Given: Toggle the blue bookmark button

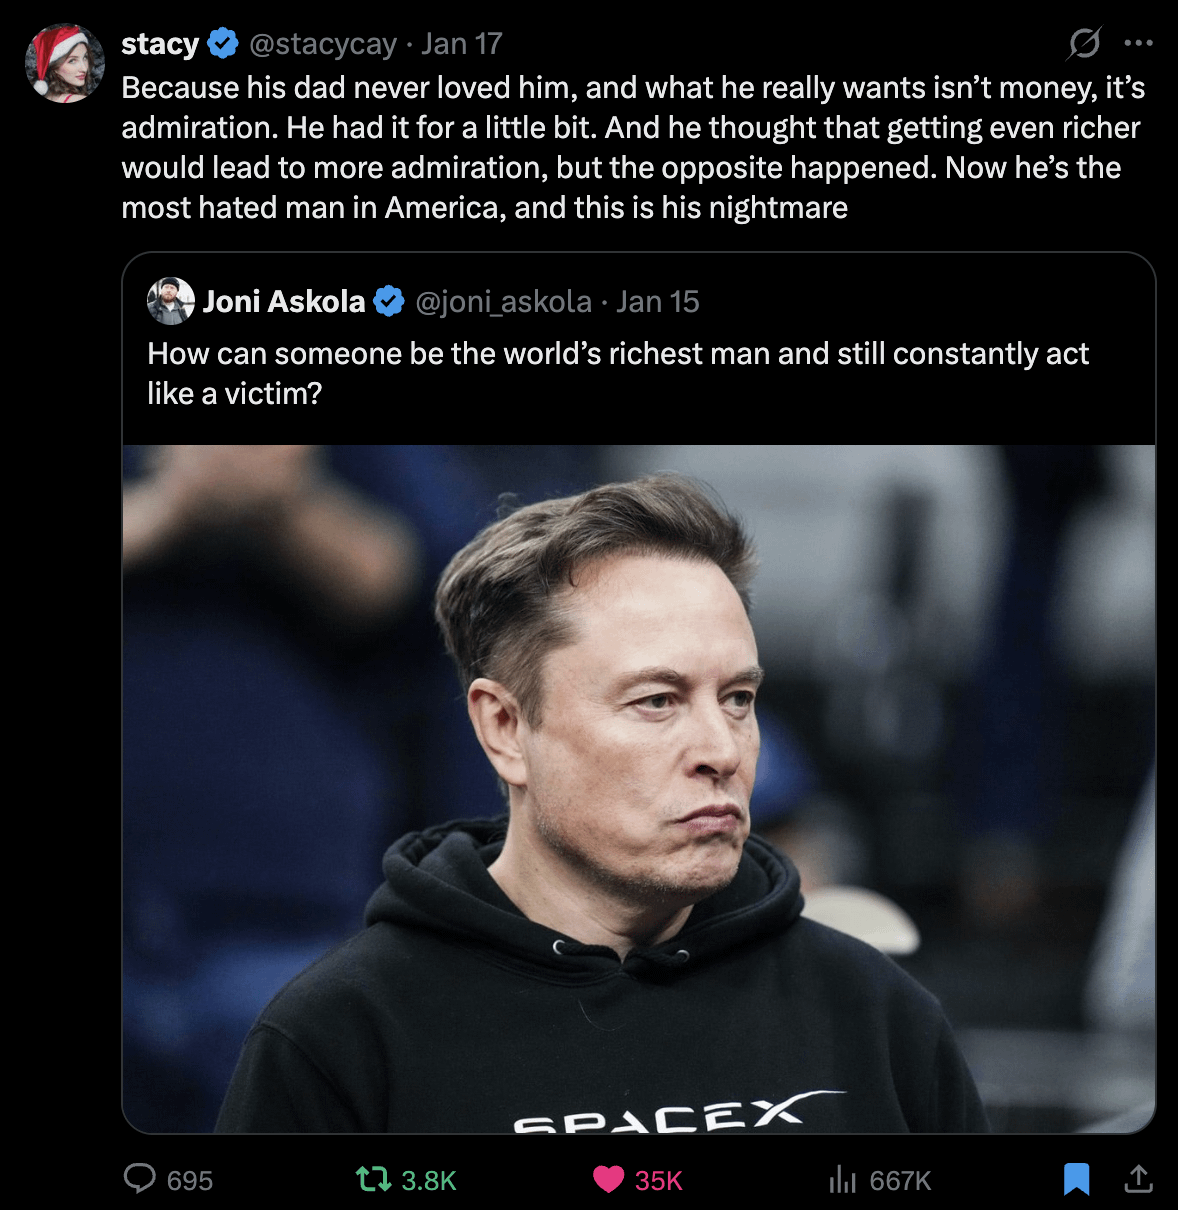Looking at the screenshot, I should (x=1076, y=1179).
